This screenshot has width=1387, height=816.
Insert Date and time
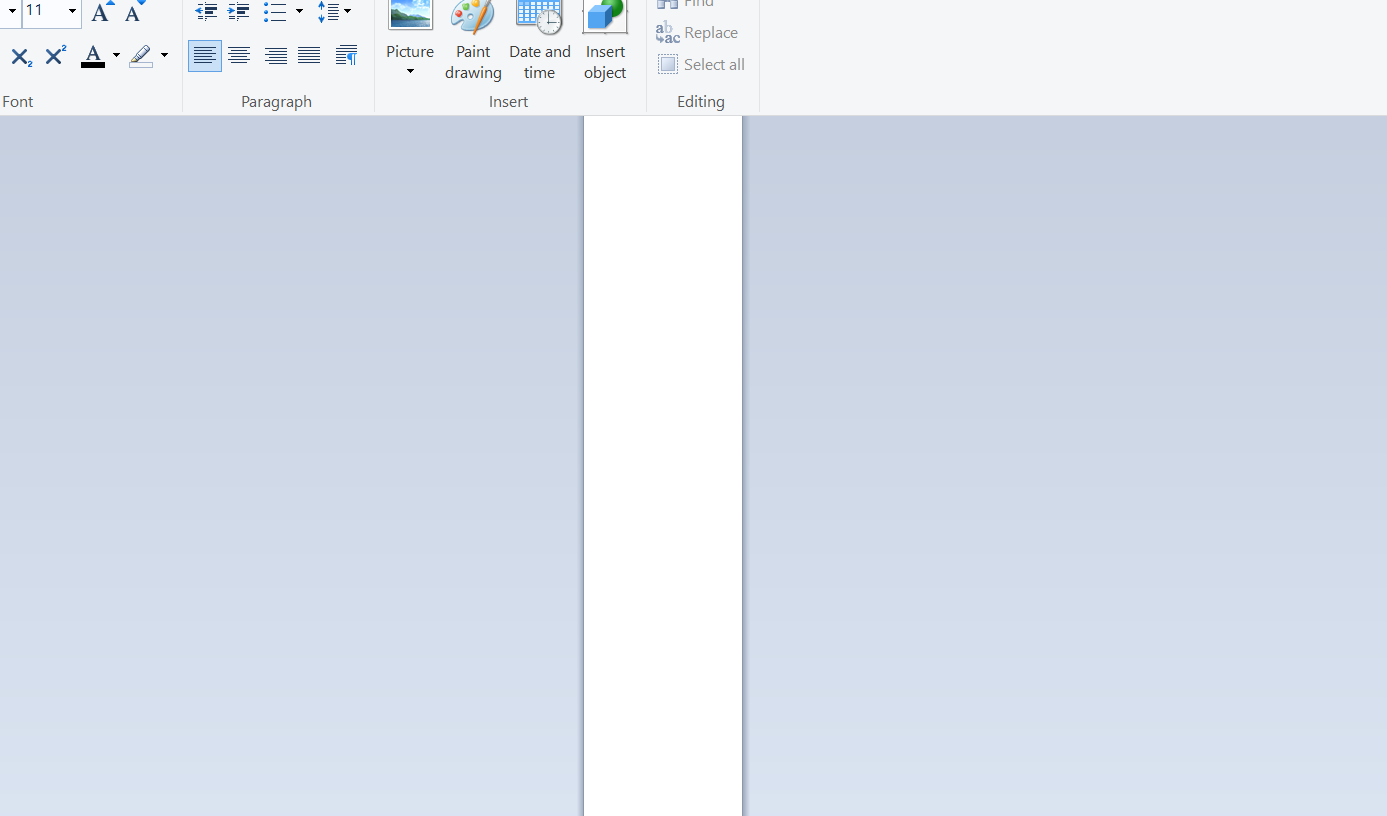[539, 40]
